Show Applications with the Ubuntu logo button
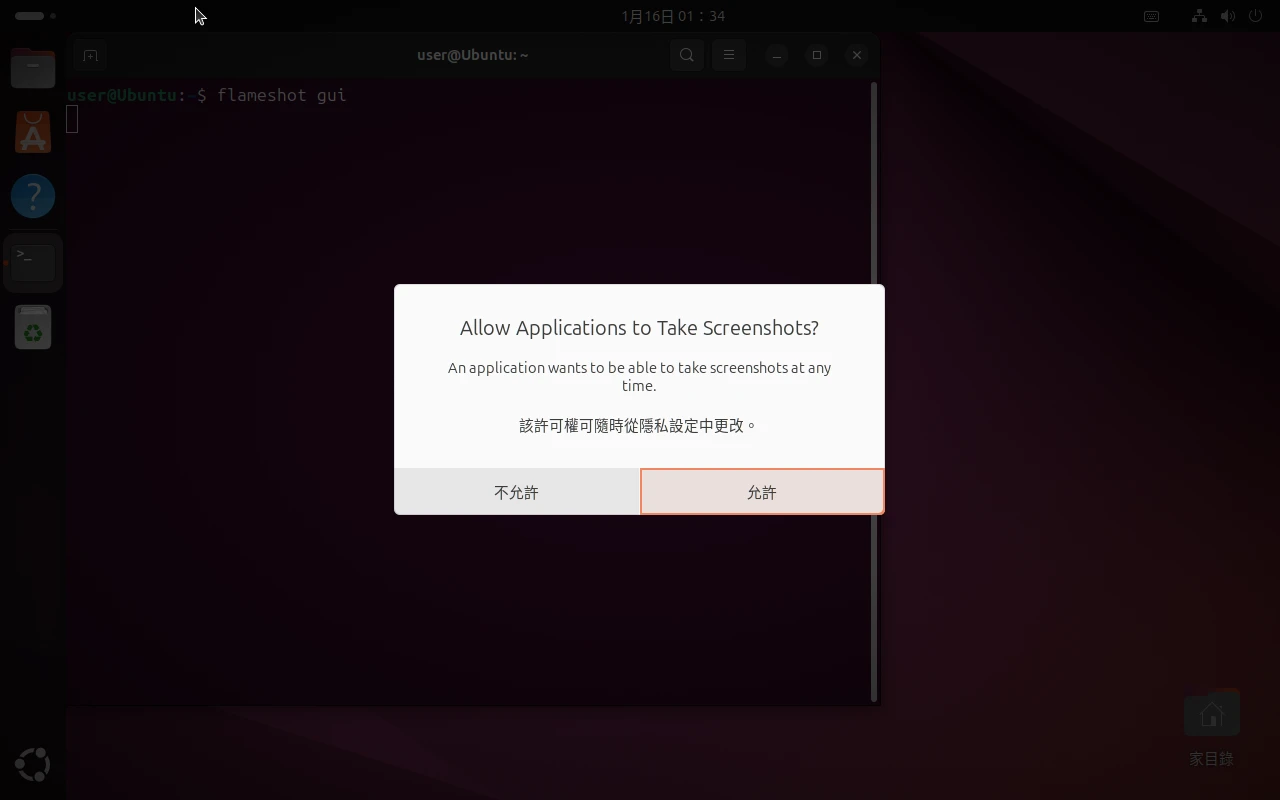The width and height of the screenshot is (1280, 800). coord(33,765)
